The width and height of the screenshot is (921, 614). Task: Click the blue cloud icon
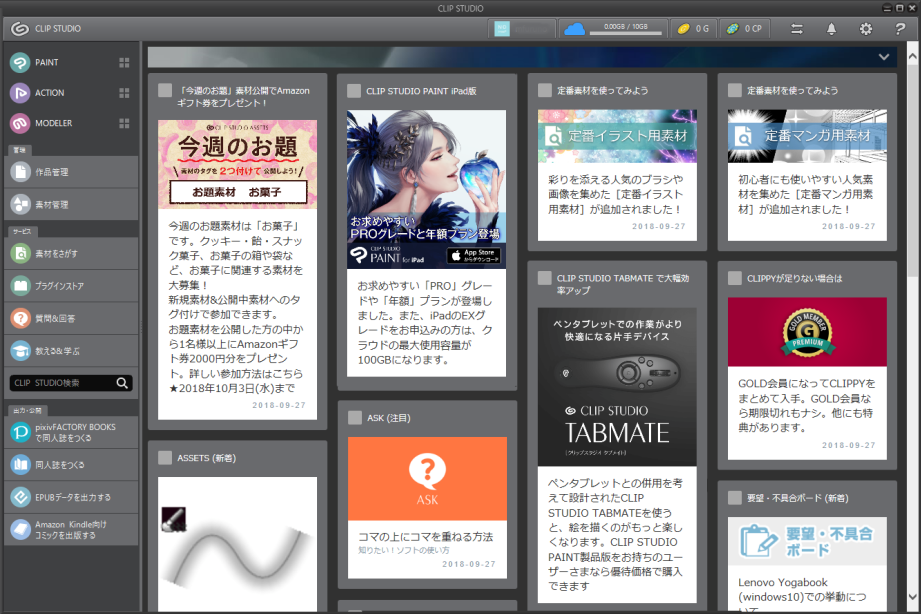(x=574, y=28)
